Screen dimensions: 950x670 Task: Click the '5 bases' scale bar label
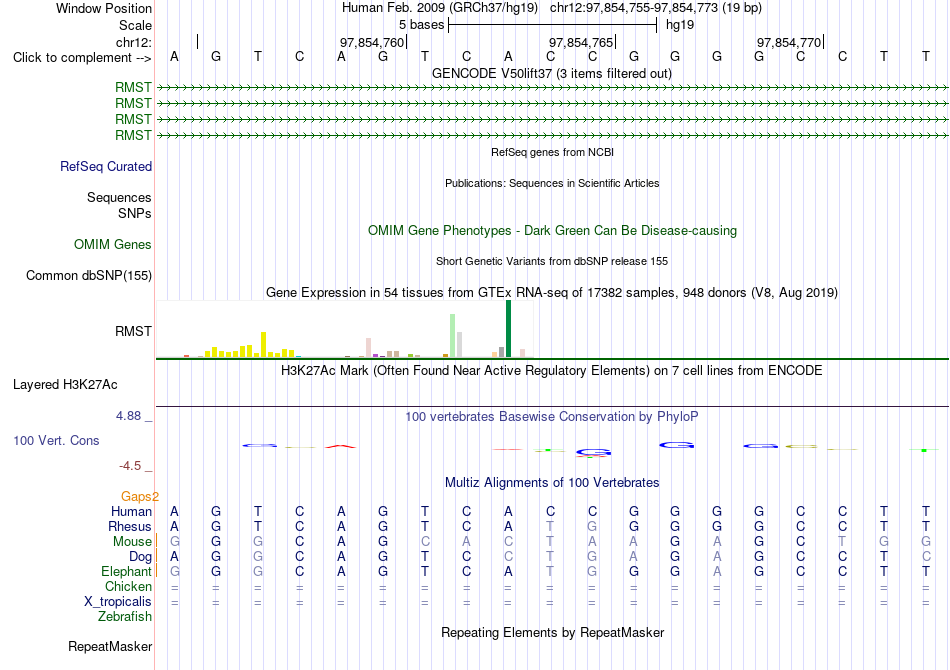pyautogui.click(x=421, y=25)
